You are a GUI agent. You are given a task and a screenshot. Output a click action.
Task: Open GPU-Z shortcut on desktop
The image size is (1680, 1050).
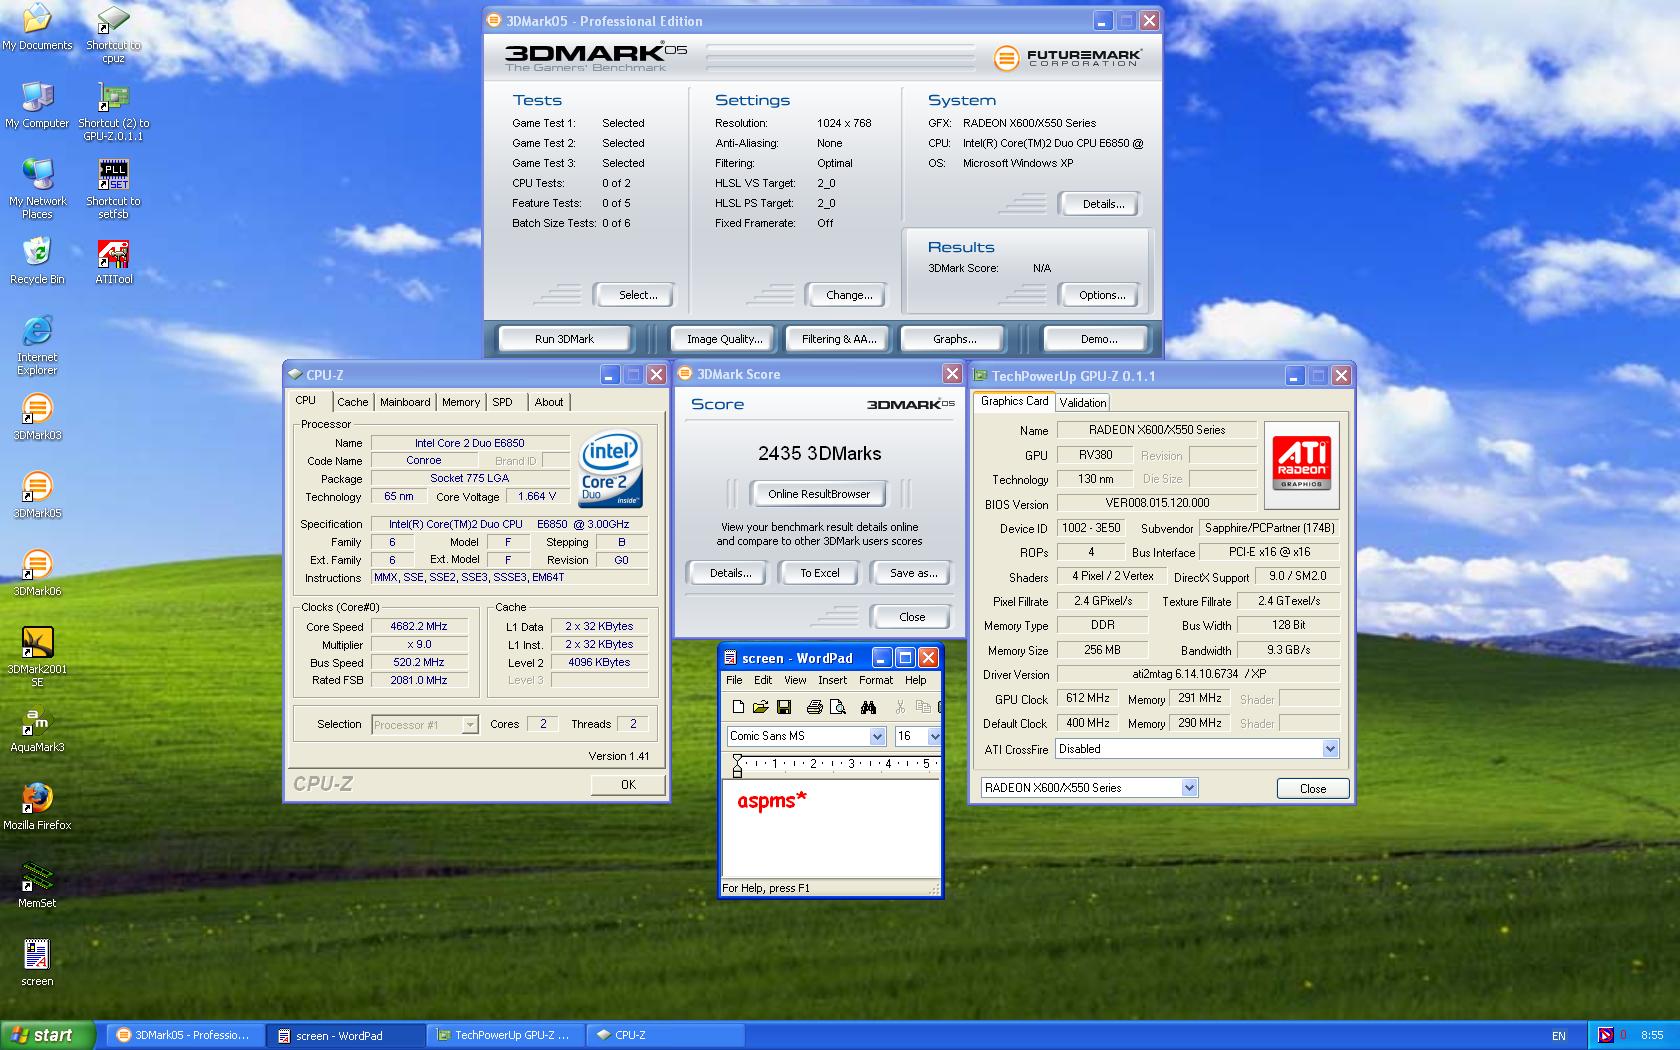113,112
